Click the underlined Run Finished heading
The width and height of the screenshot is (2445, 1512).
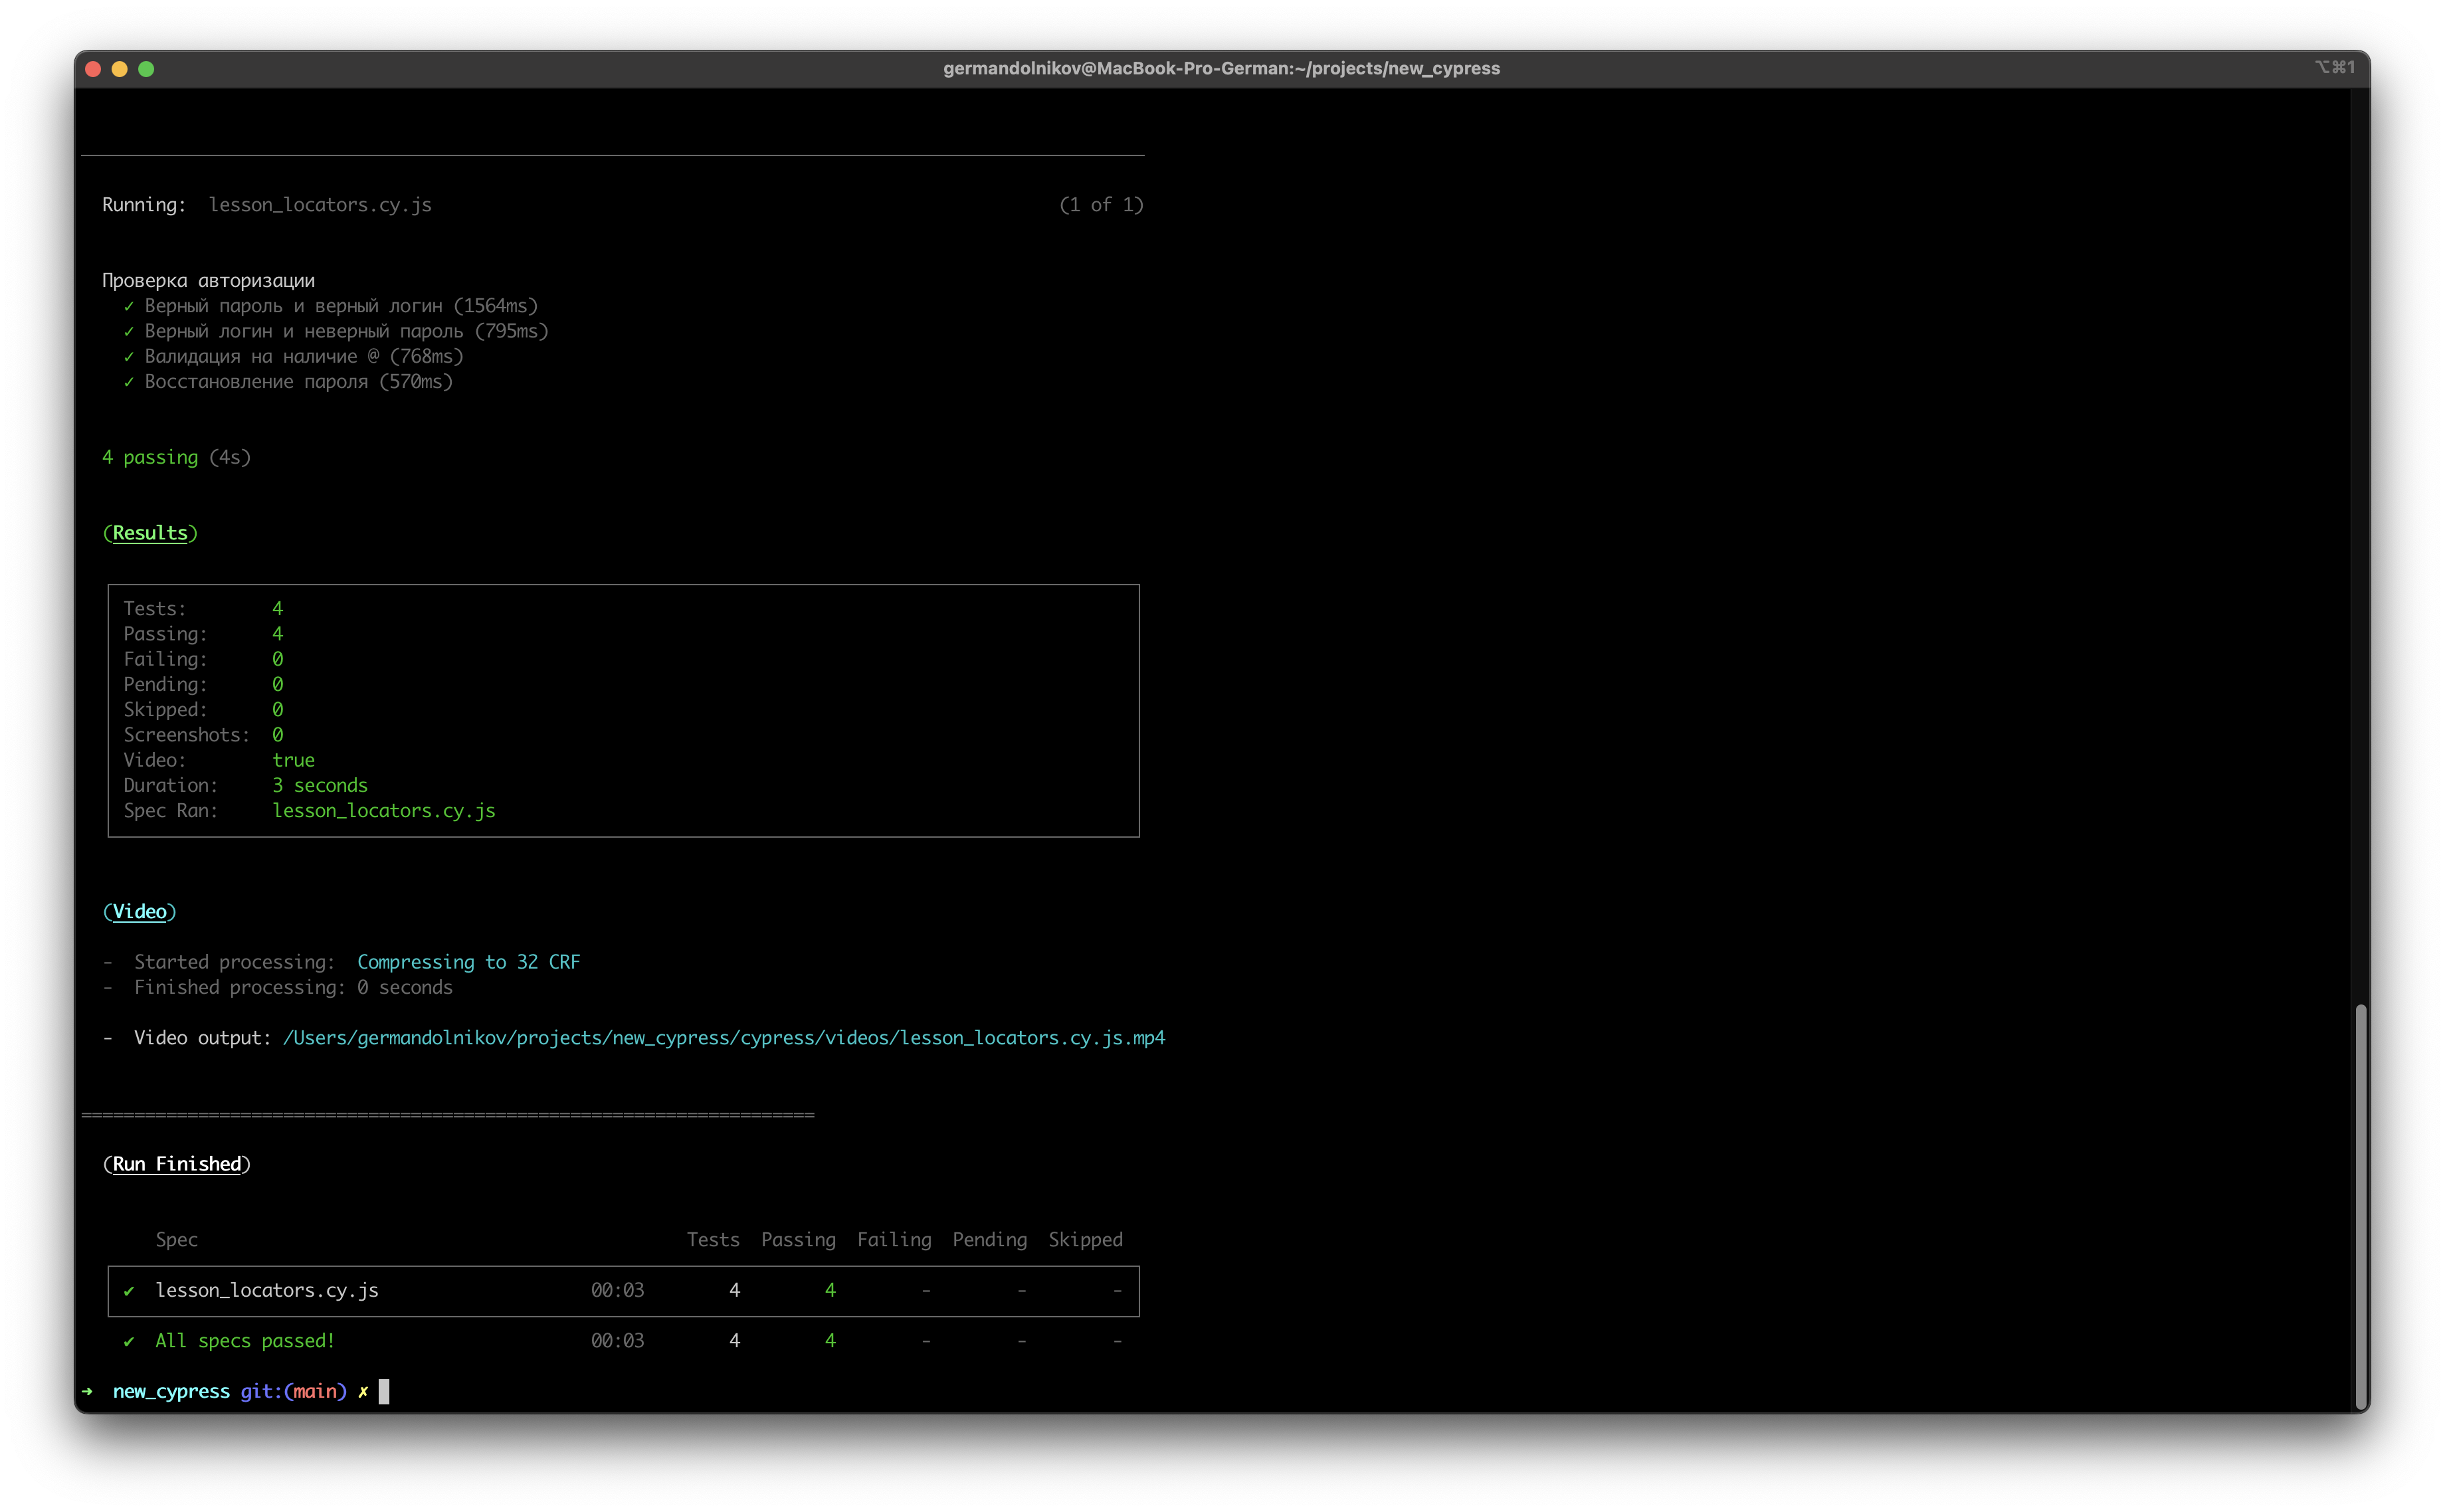(x=177, y=1164)
